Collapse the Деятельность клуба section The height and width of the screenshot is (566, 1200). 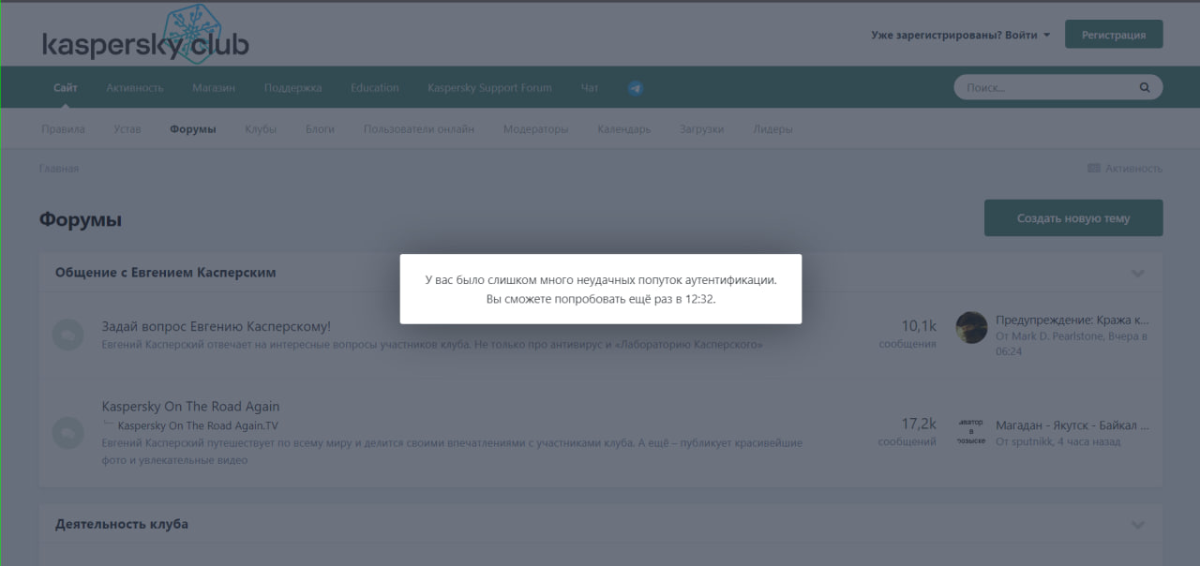[x=1137, y=525]
